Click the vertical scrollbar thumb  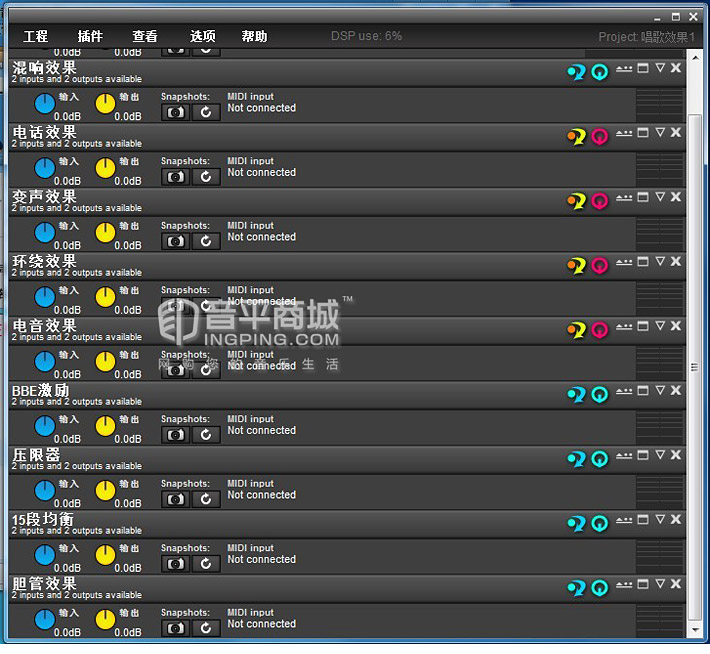[x=695, y=367]
